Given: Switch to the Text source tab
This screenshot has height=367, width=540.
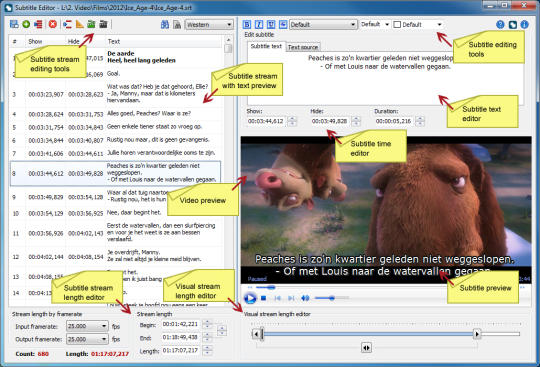Looking at the screenshot, I should (x=303, y=47).
